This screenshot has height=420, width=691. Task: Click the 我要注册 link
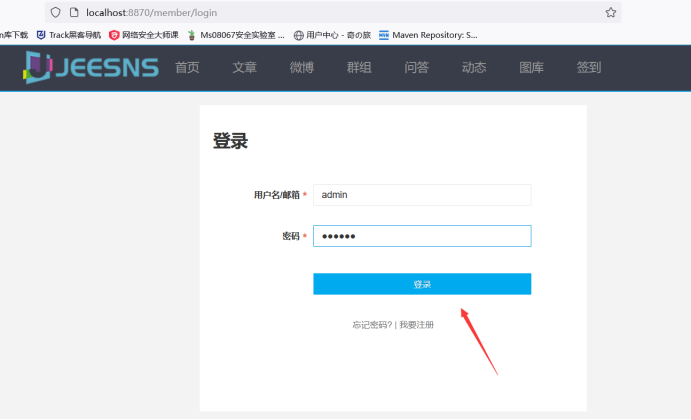pos(416,325)
